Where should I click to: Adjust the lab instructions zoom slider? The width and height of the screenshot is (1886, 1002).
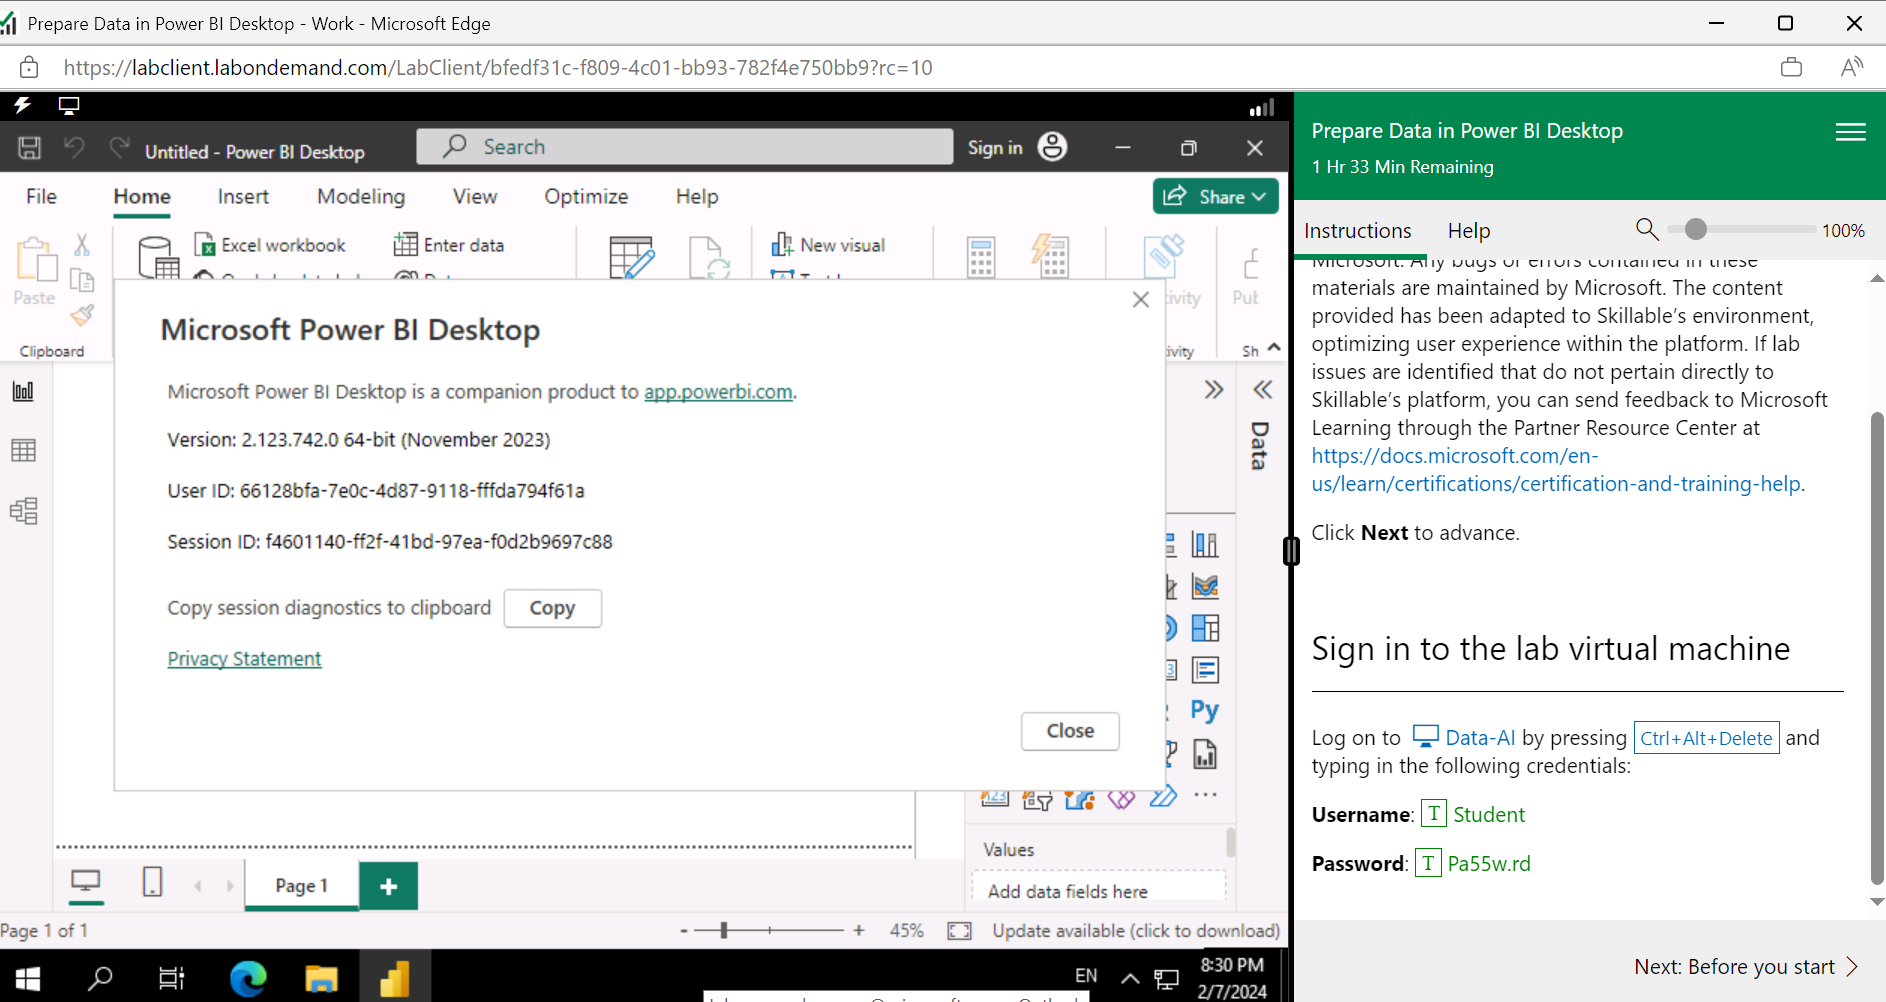(x=1695, y=229)
